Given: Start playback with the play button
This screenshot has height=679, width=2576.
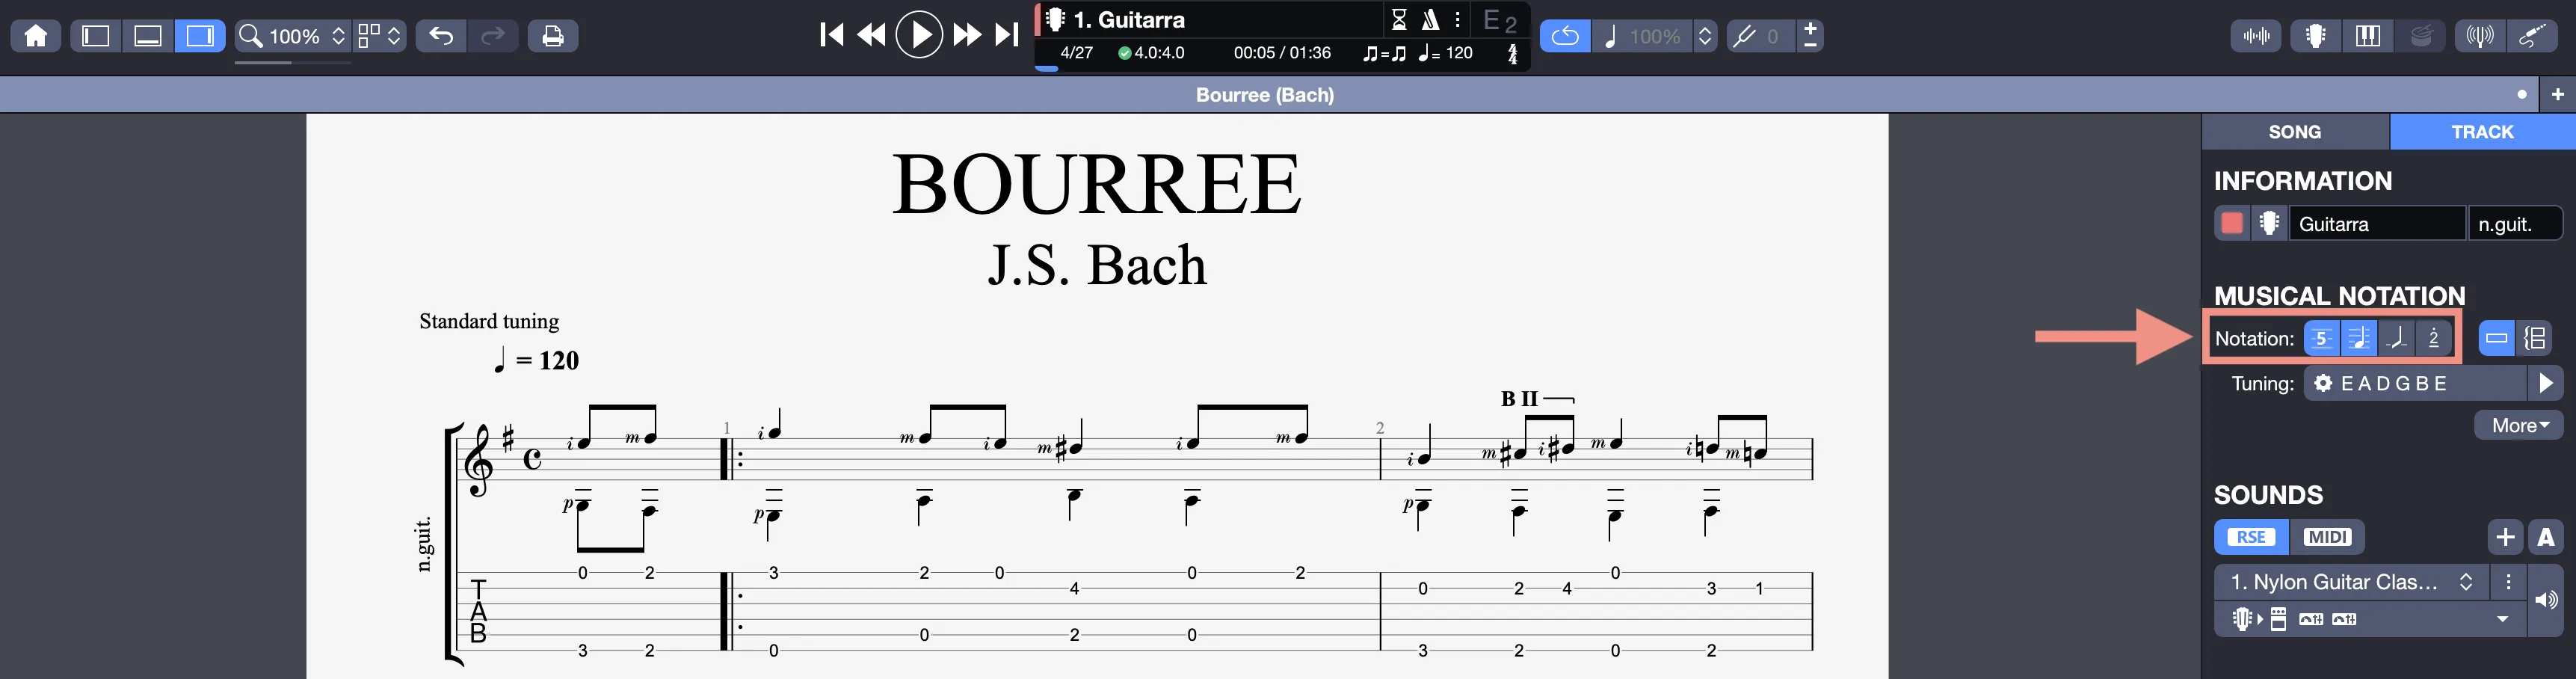Looking at the screenshot, I should [x=919, y=35].
